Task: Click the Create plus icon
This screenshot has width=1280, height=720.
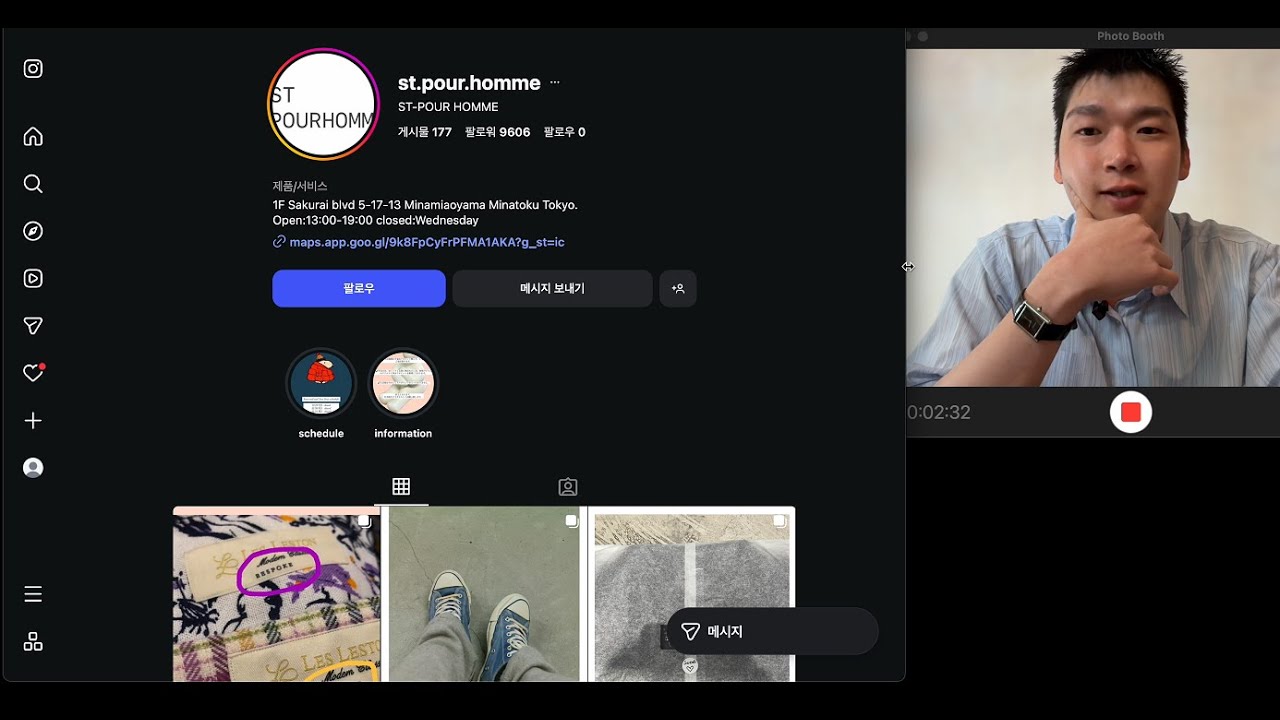Action: pyautogui.click(x=33, y=421)
